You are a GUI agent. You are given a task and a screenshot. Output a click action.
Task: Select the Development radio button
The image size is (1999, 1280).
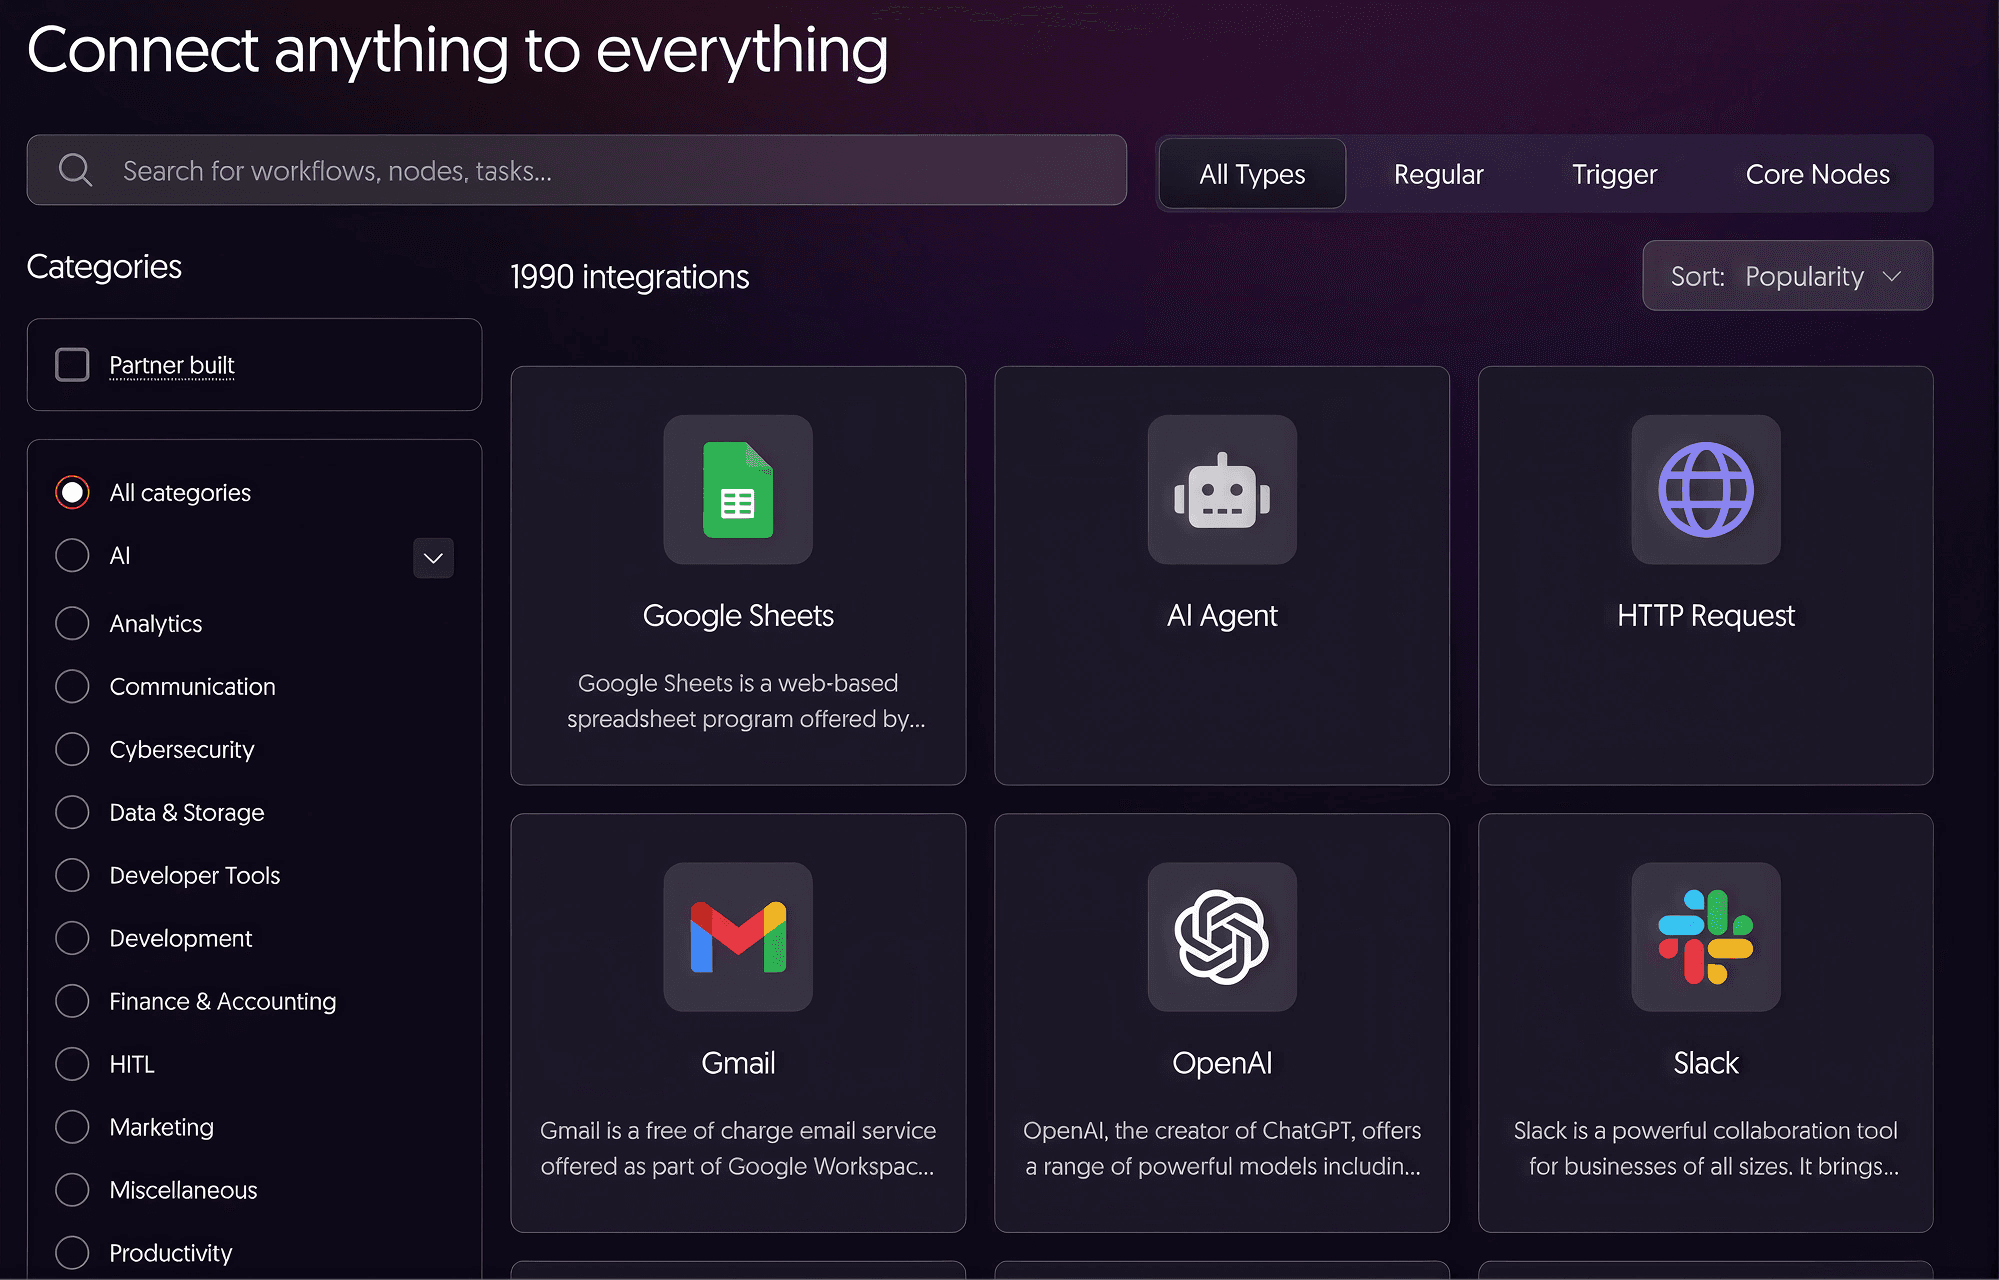tap(72, 938)
